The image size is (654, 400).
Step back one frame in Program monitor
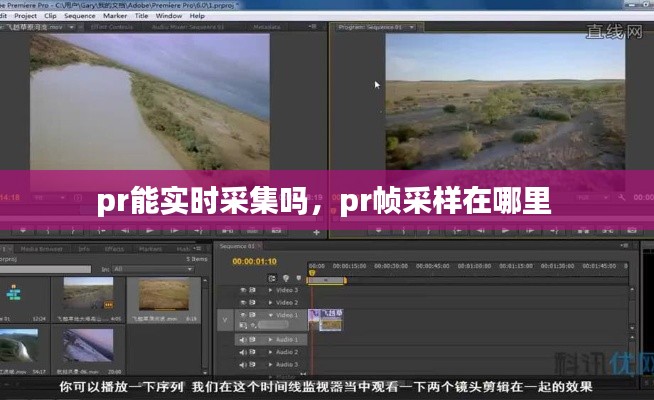coord(480,230)
